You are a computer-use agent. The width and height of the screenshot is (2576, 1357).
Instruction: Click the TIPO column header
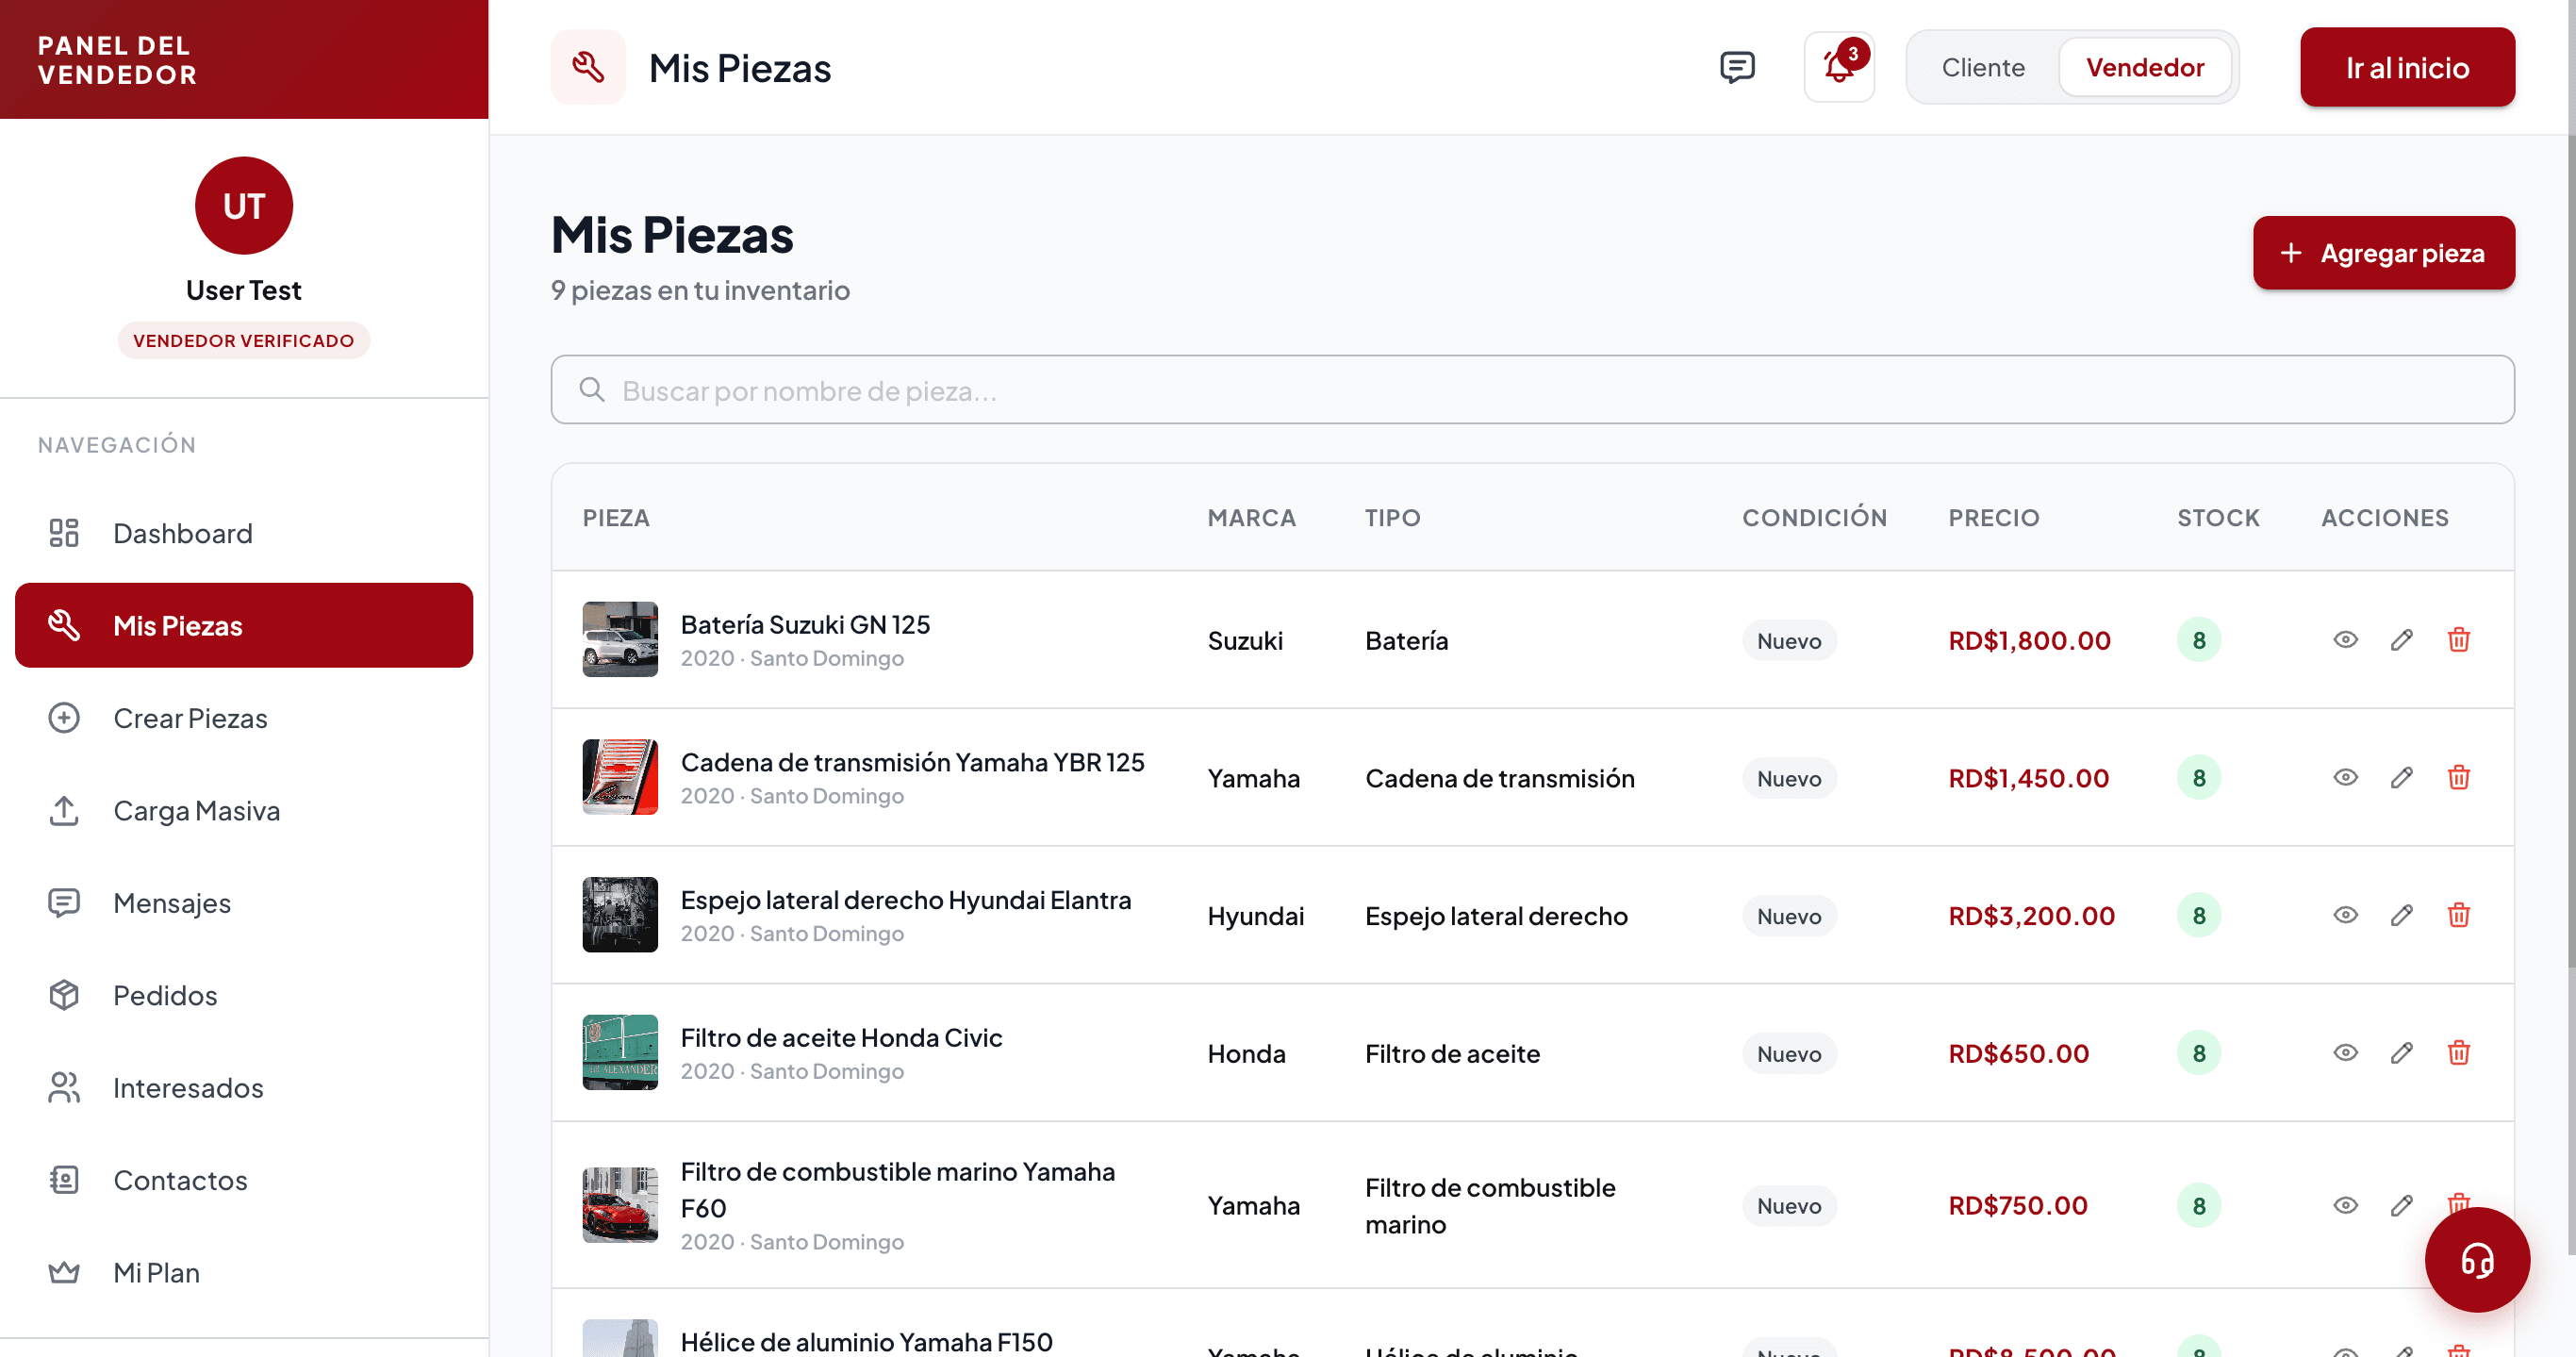[x=1392, y=517]
